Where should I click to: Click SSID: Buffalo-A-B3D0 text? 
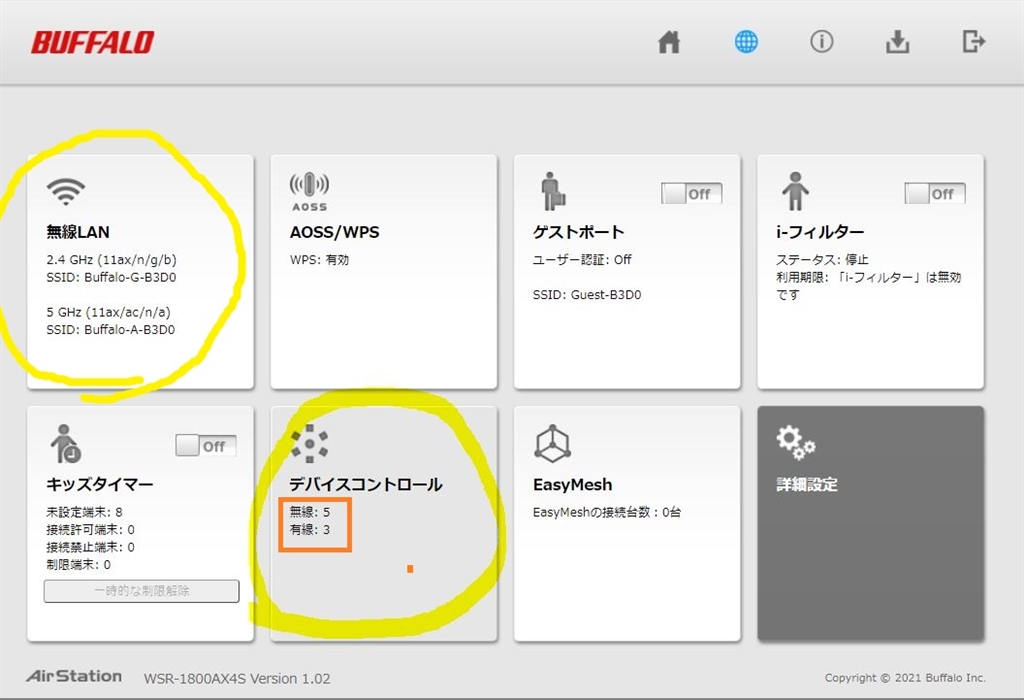[110, 330]
